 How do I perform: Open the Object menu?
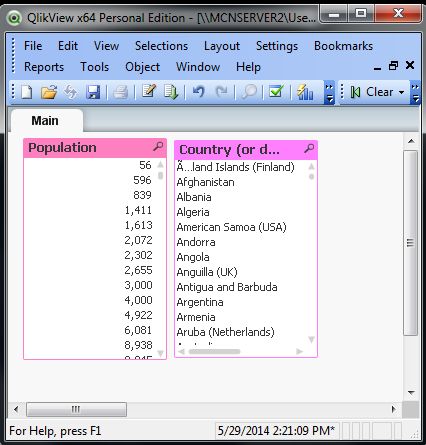point(142,67)
